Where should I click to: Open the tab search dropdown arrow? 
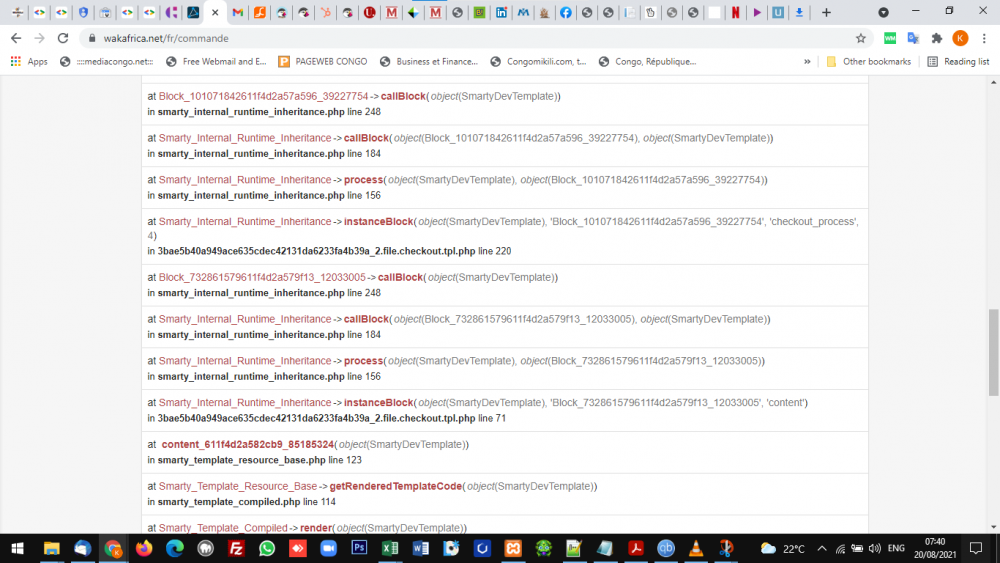[883, 12]
